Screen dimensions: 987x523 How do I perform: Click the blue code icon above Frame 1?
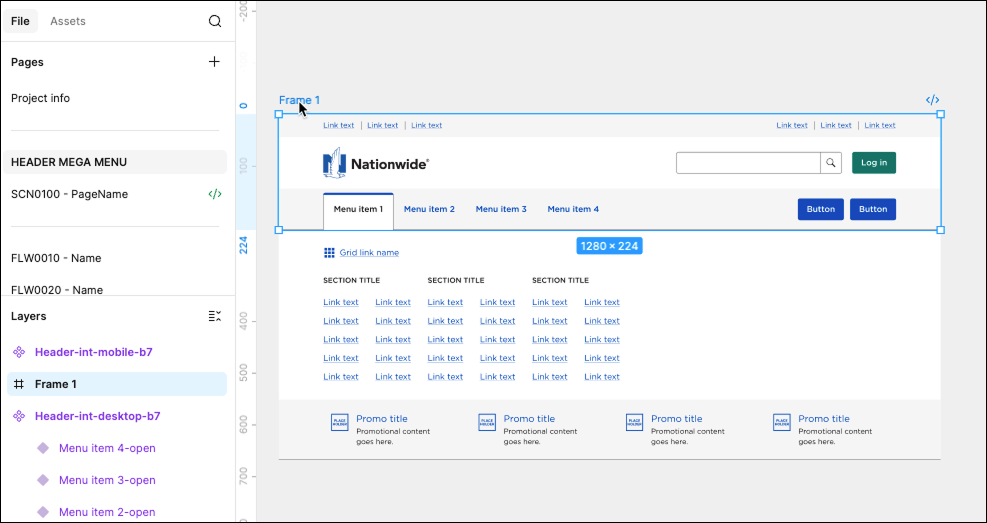pyautogui.click(x=932, y=100)
